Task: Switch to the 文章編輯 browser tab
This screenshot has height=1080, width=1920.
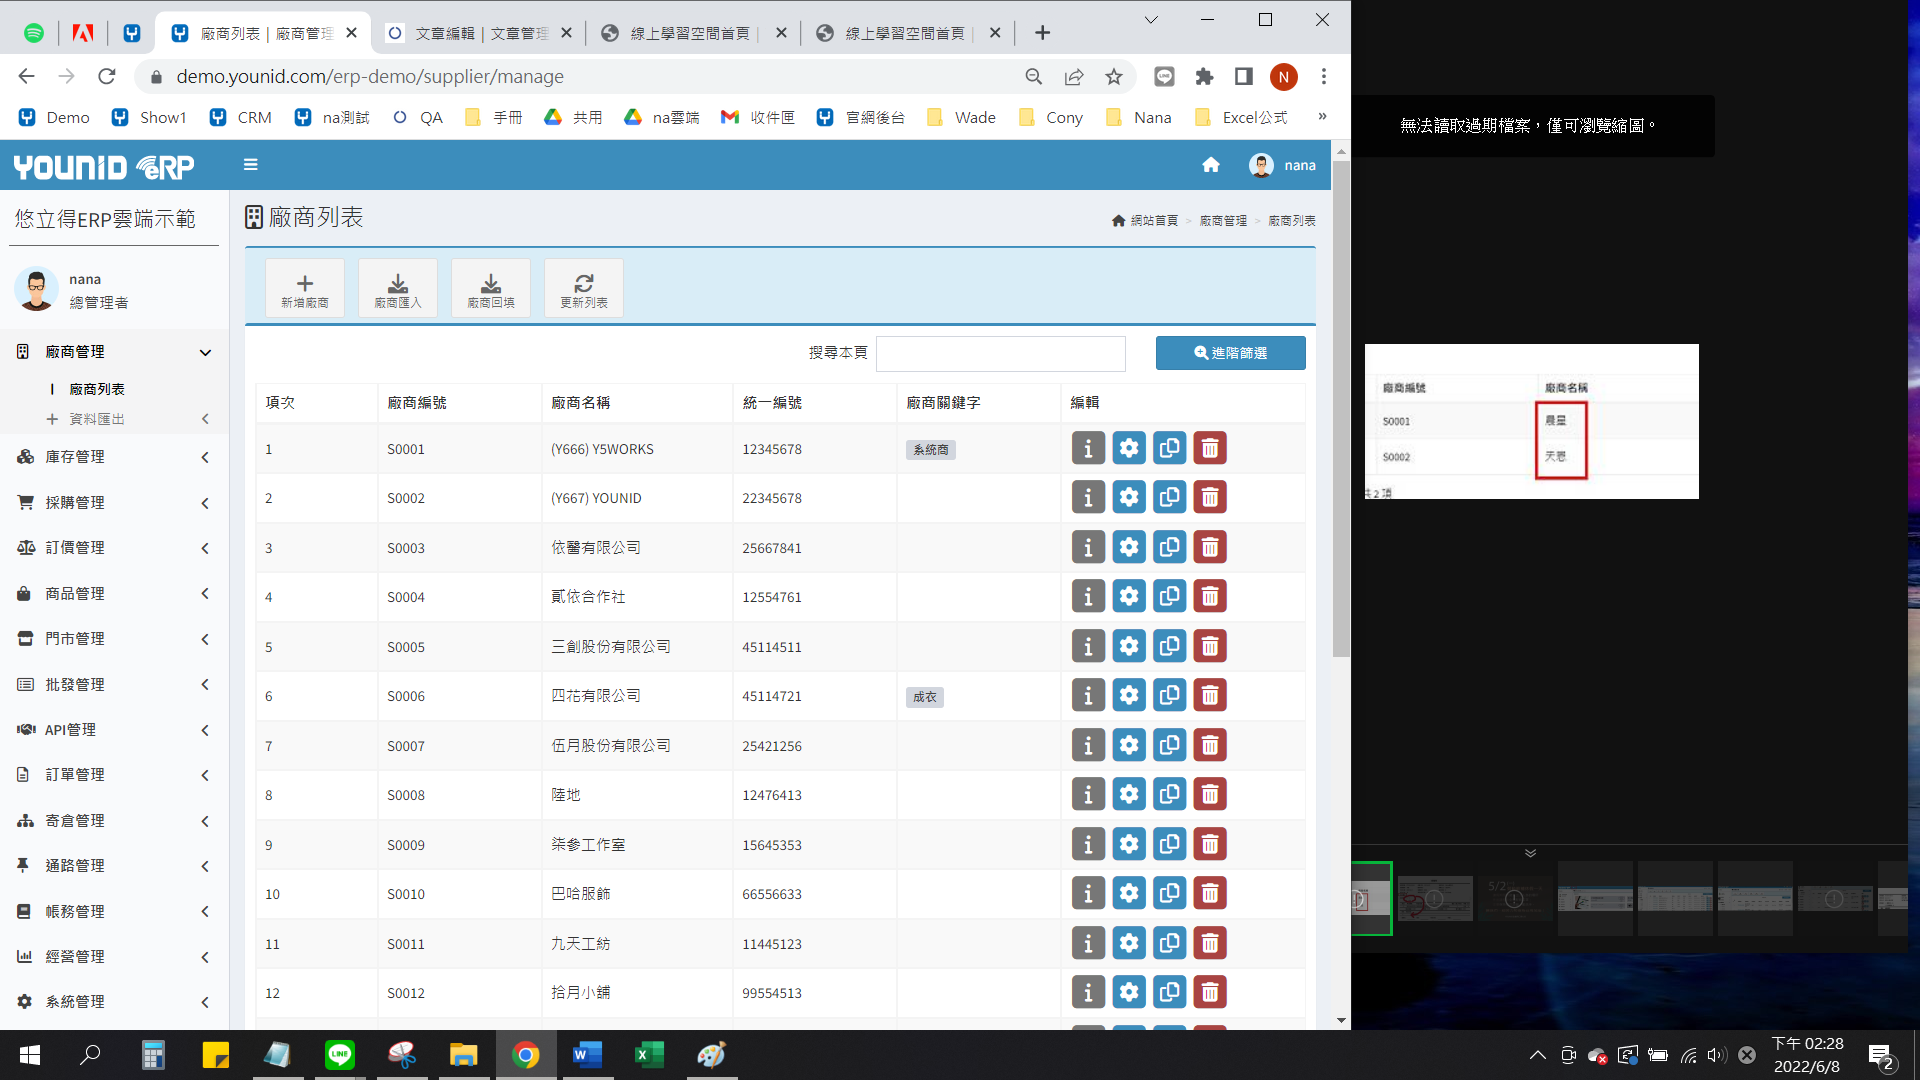Action: [470, 33]
